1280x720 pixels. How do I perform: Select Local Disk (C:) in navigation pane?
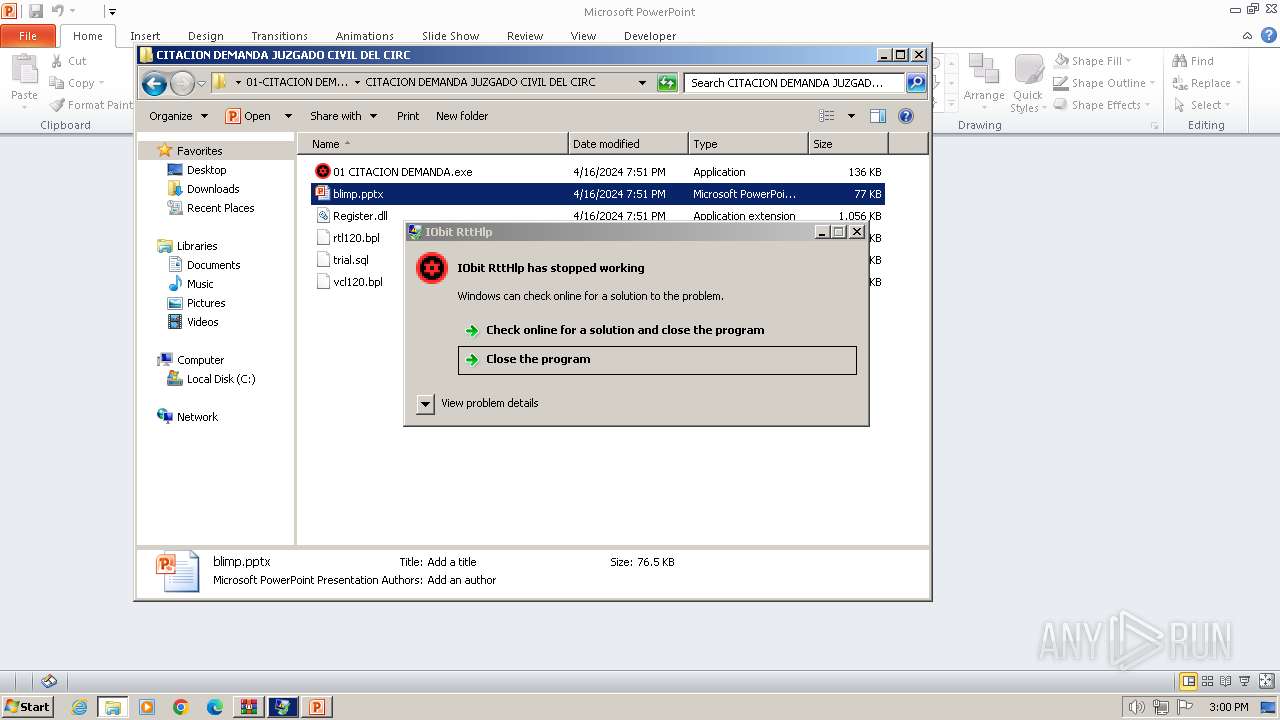point(221,379)
